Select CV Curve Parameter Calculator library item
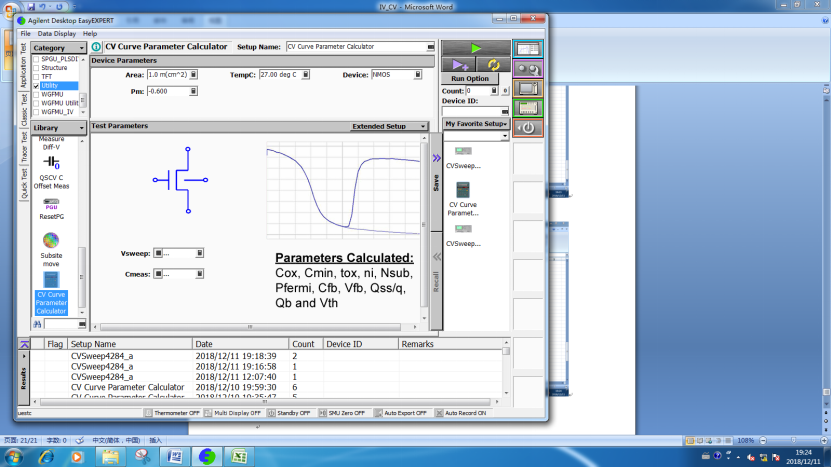Screen dimensions: 831x468 [51, 293]
